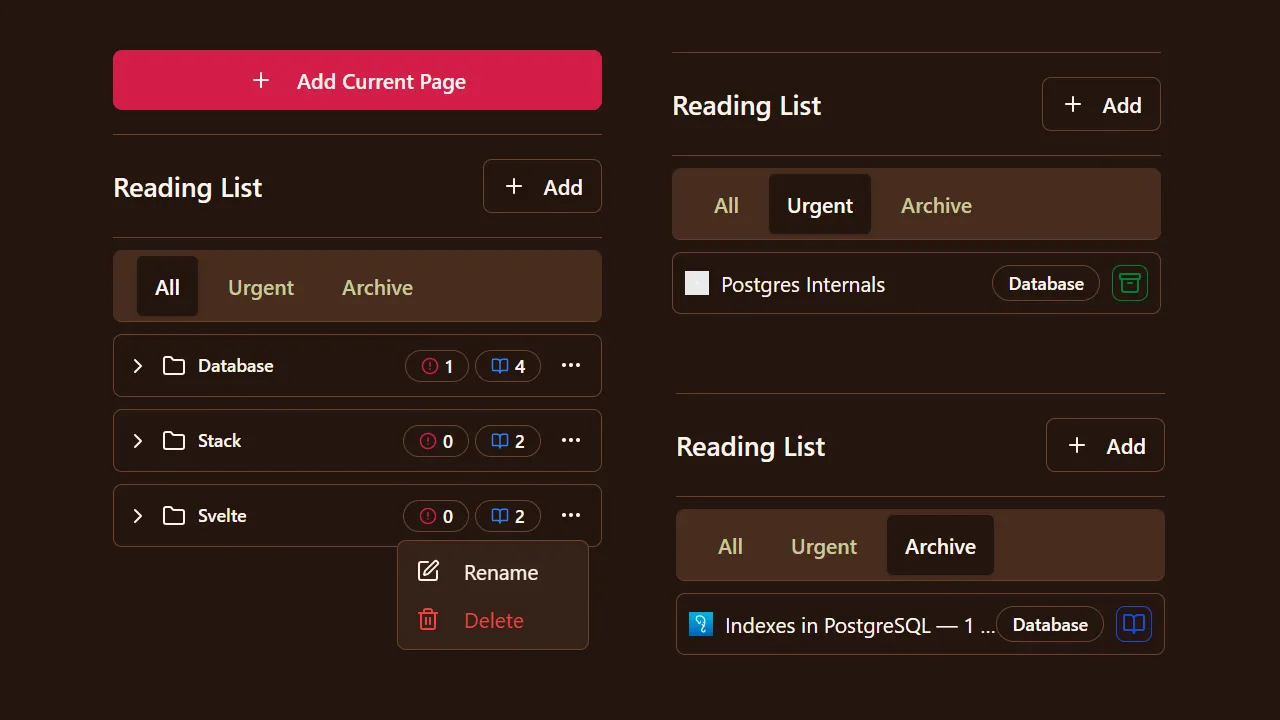Click Add beside the Reading List above Postgres Internals
Viewport: 1280px width, 720px height.
pyautogui.click(x=1101, y=104)
